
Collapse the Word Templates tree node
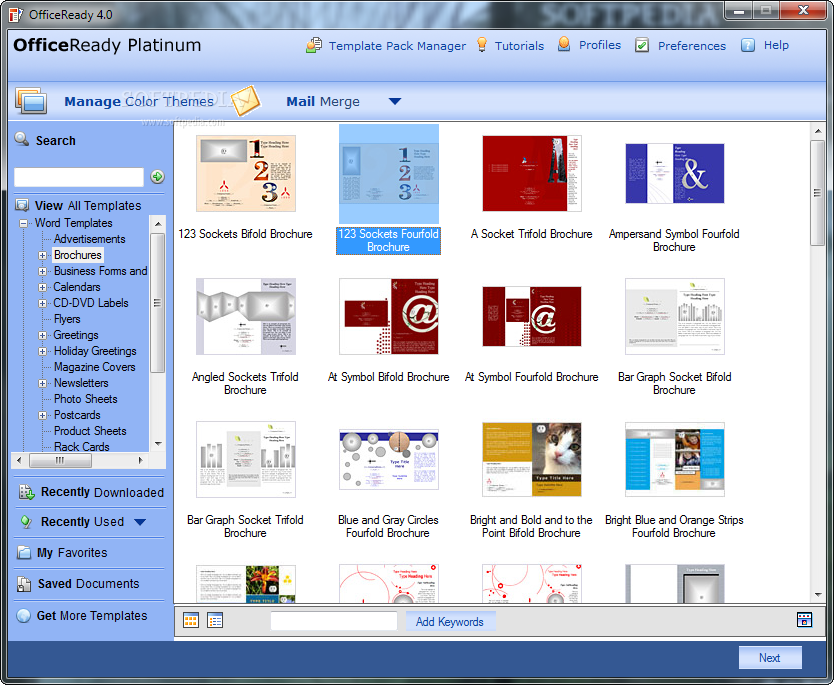point(23,223)
